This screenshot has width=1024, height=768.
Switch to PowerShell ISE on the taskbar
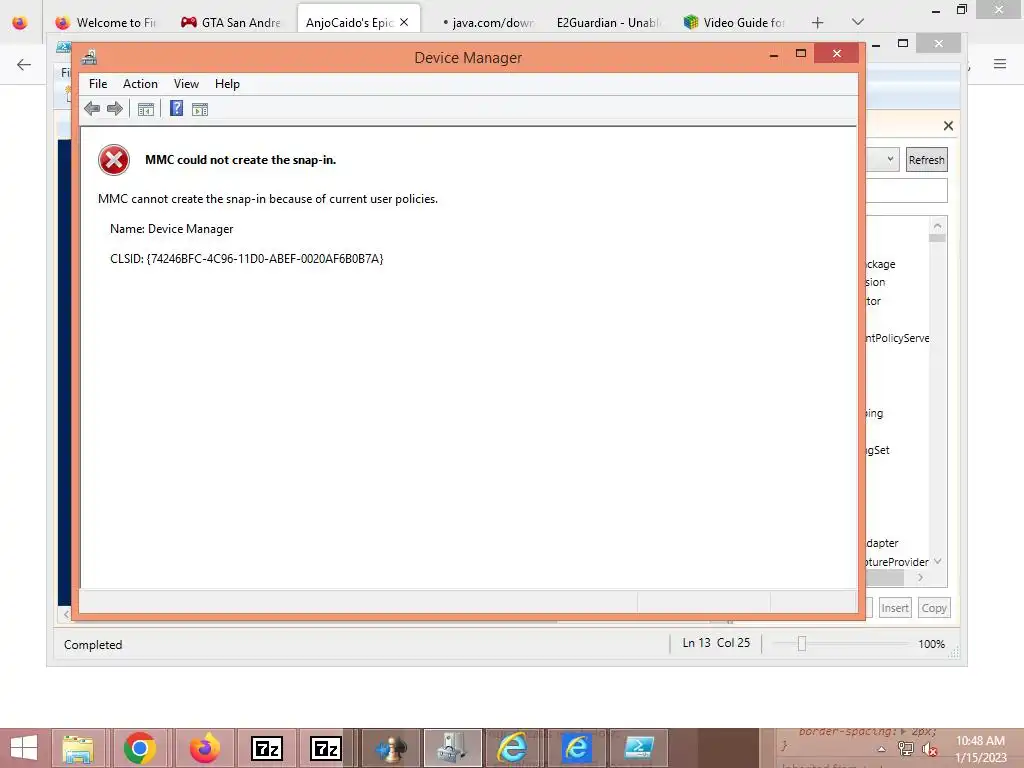(639, 748)
